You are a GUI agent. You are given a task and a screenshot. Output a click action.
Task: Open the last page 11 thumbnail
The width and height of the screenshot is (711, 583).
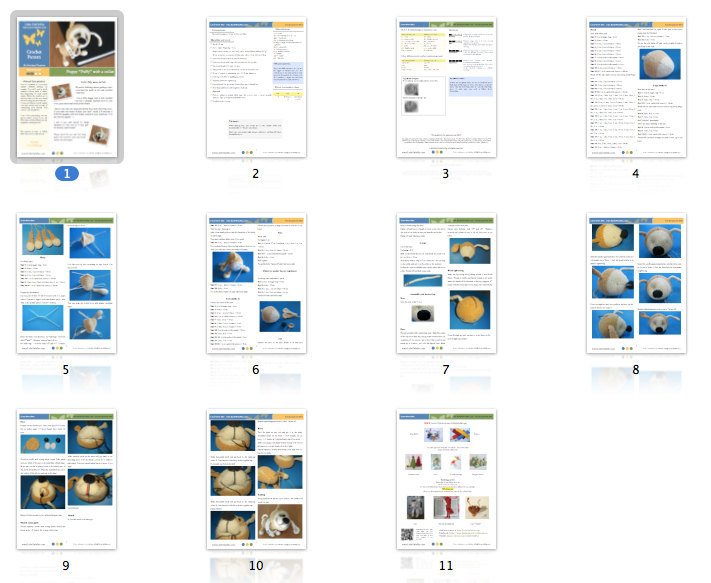pos(446,478)
